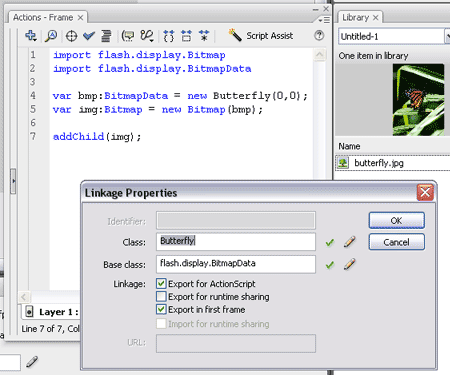Image resolution: width=450 pixels, height=375 pixels.
Task: Open Debug options toolbar menu
Action: (147, 36)
